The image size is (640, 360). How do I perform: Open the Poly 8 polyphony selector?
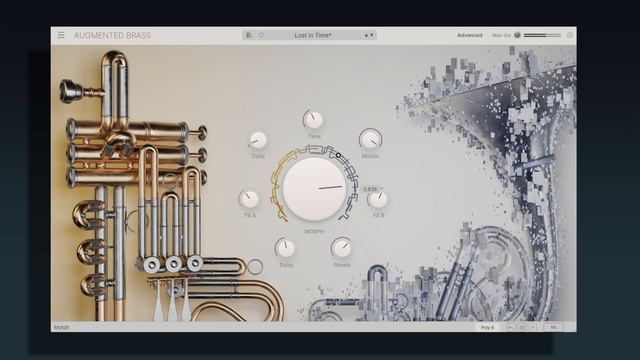tap(487, 327)
